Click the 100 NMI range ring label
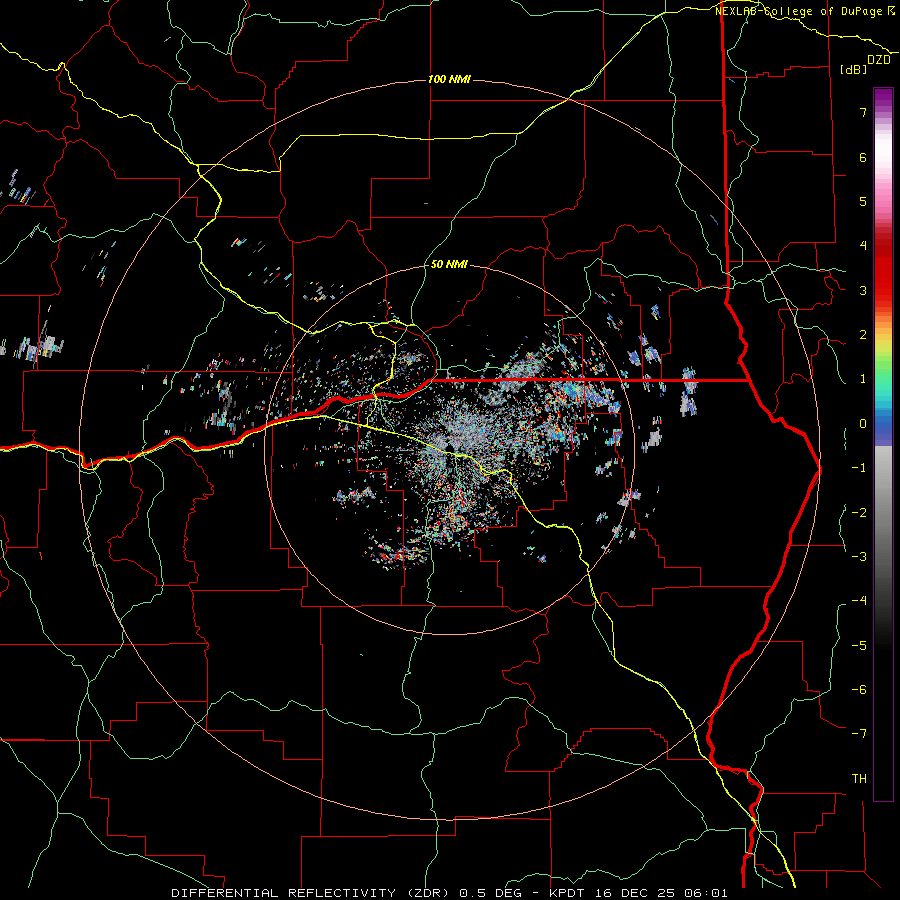 click(x=449, y=79)
